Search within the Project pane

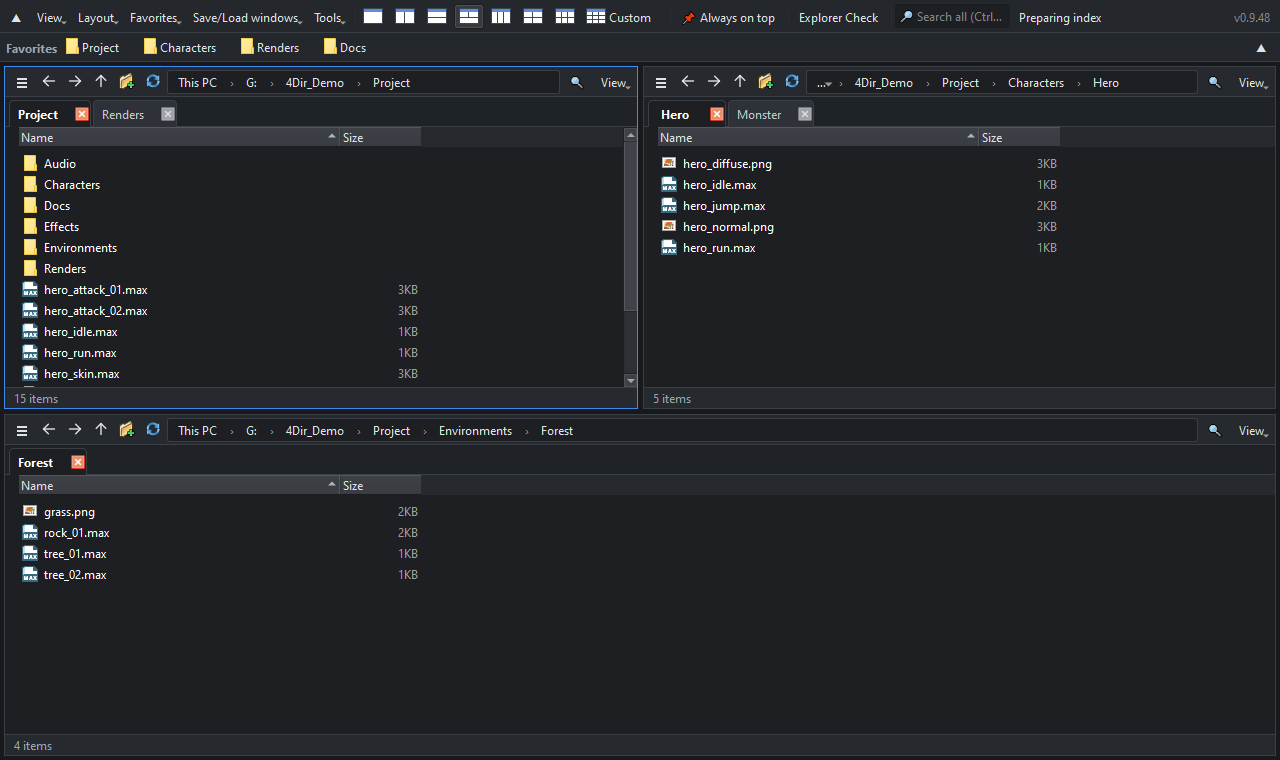tap(577, 83)
